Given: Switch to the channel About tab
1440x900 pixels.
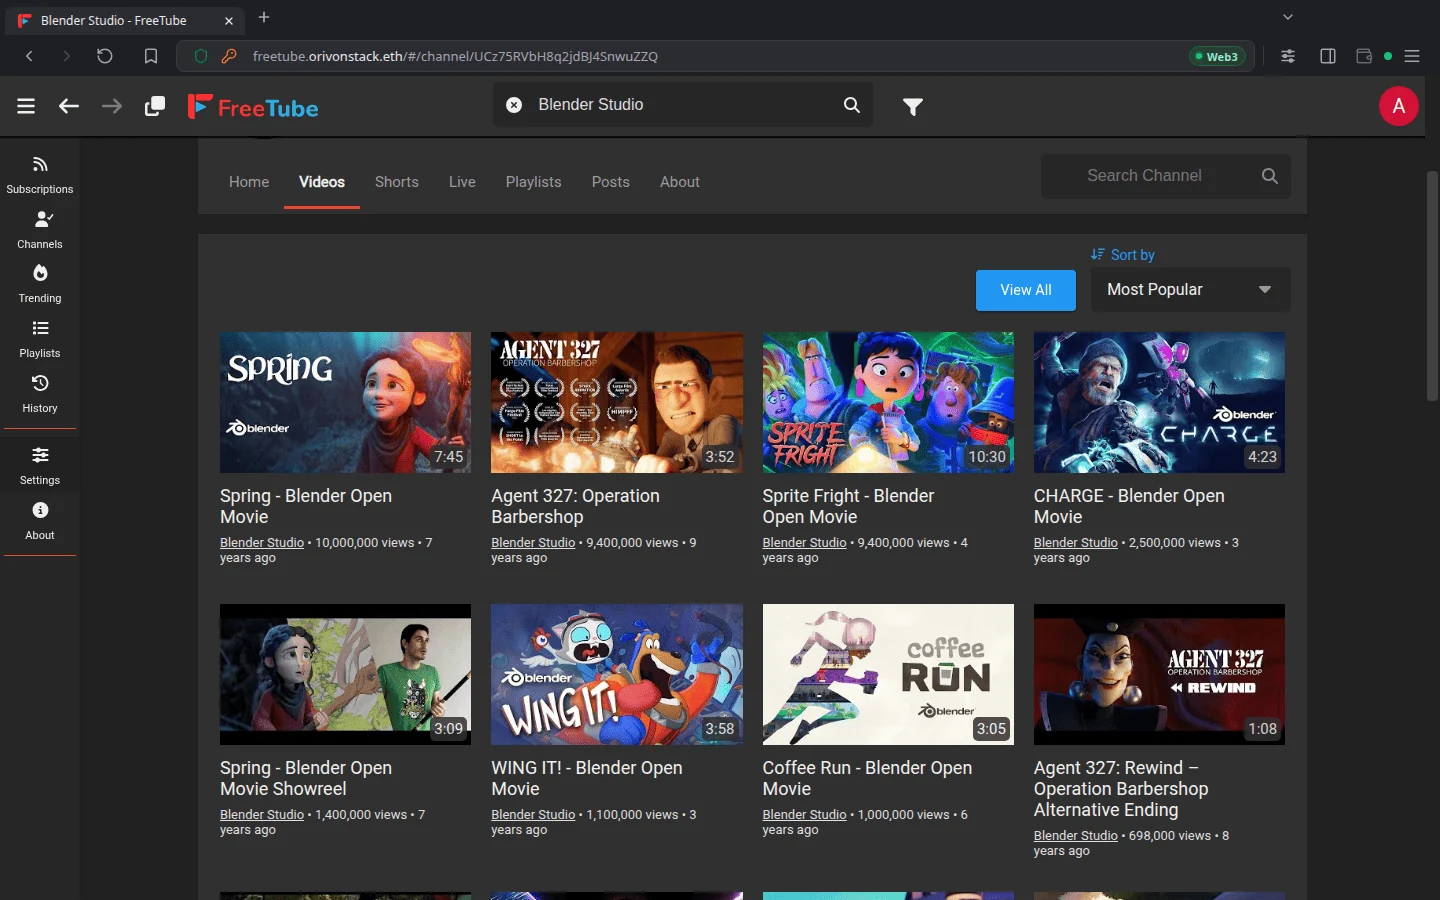Looking at the screenshot, I should 680,182.
